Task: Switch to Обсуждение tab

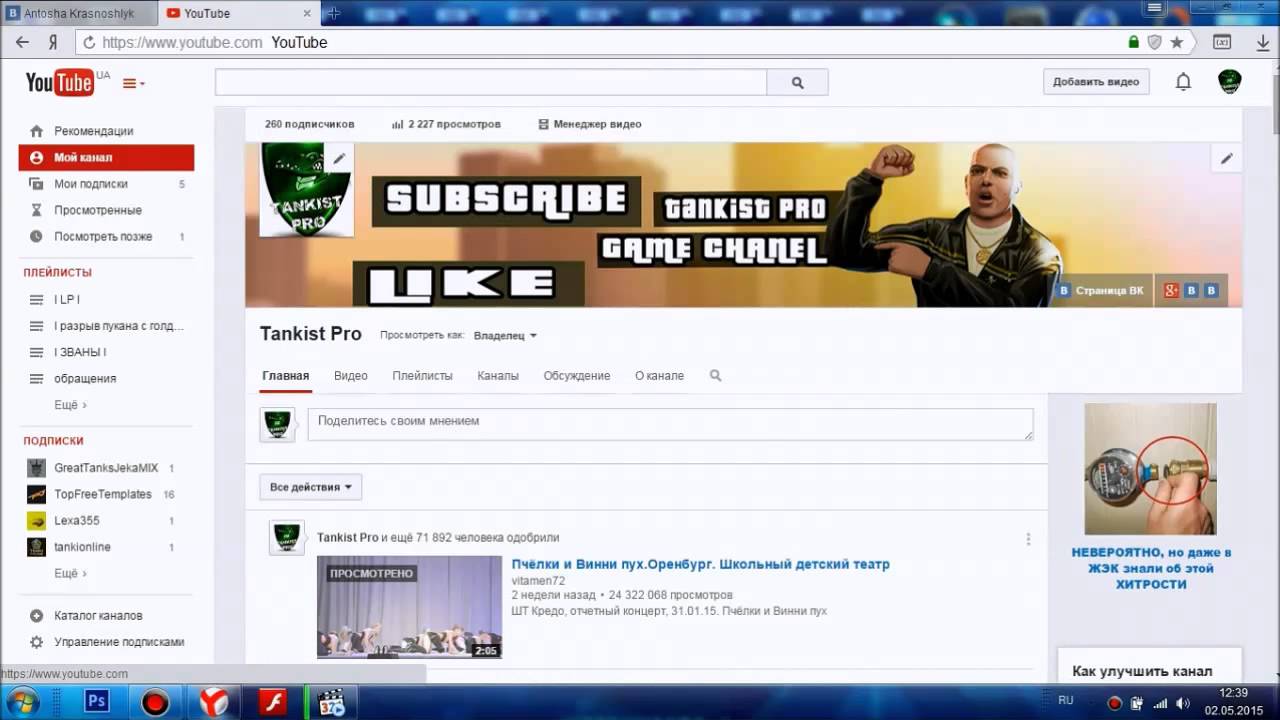Action: click(x=577, y=376)
